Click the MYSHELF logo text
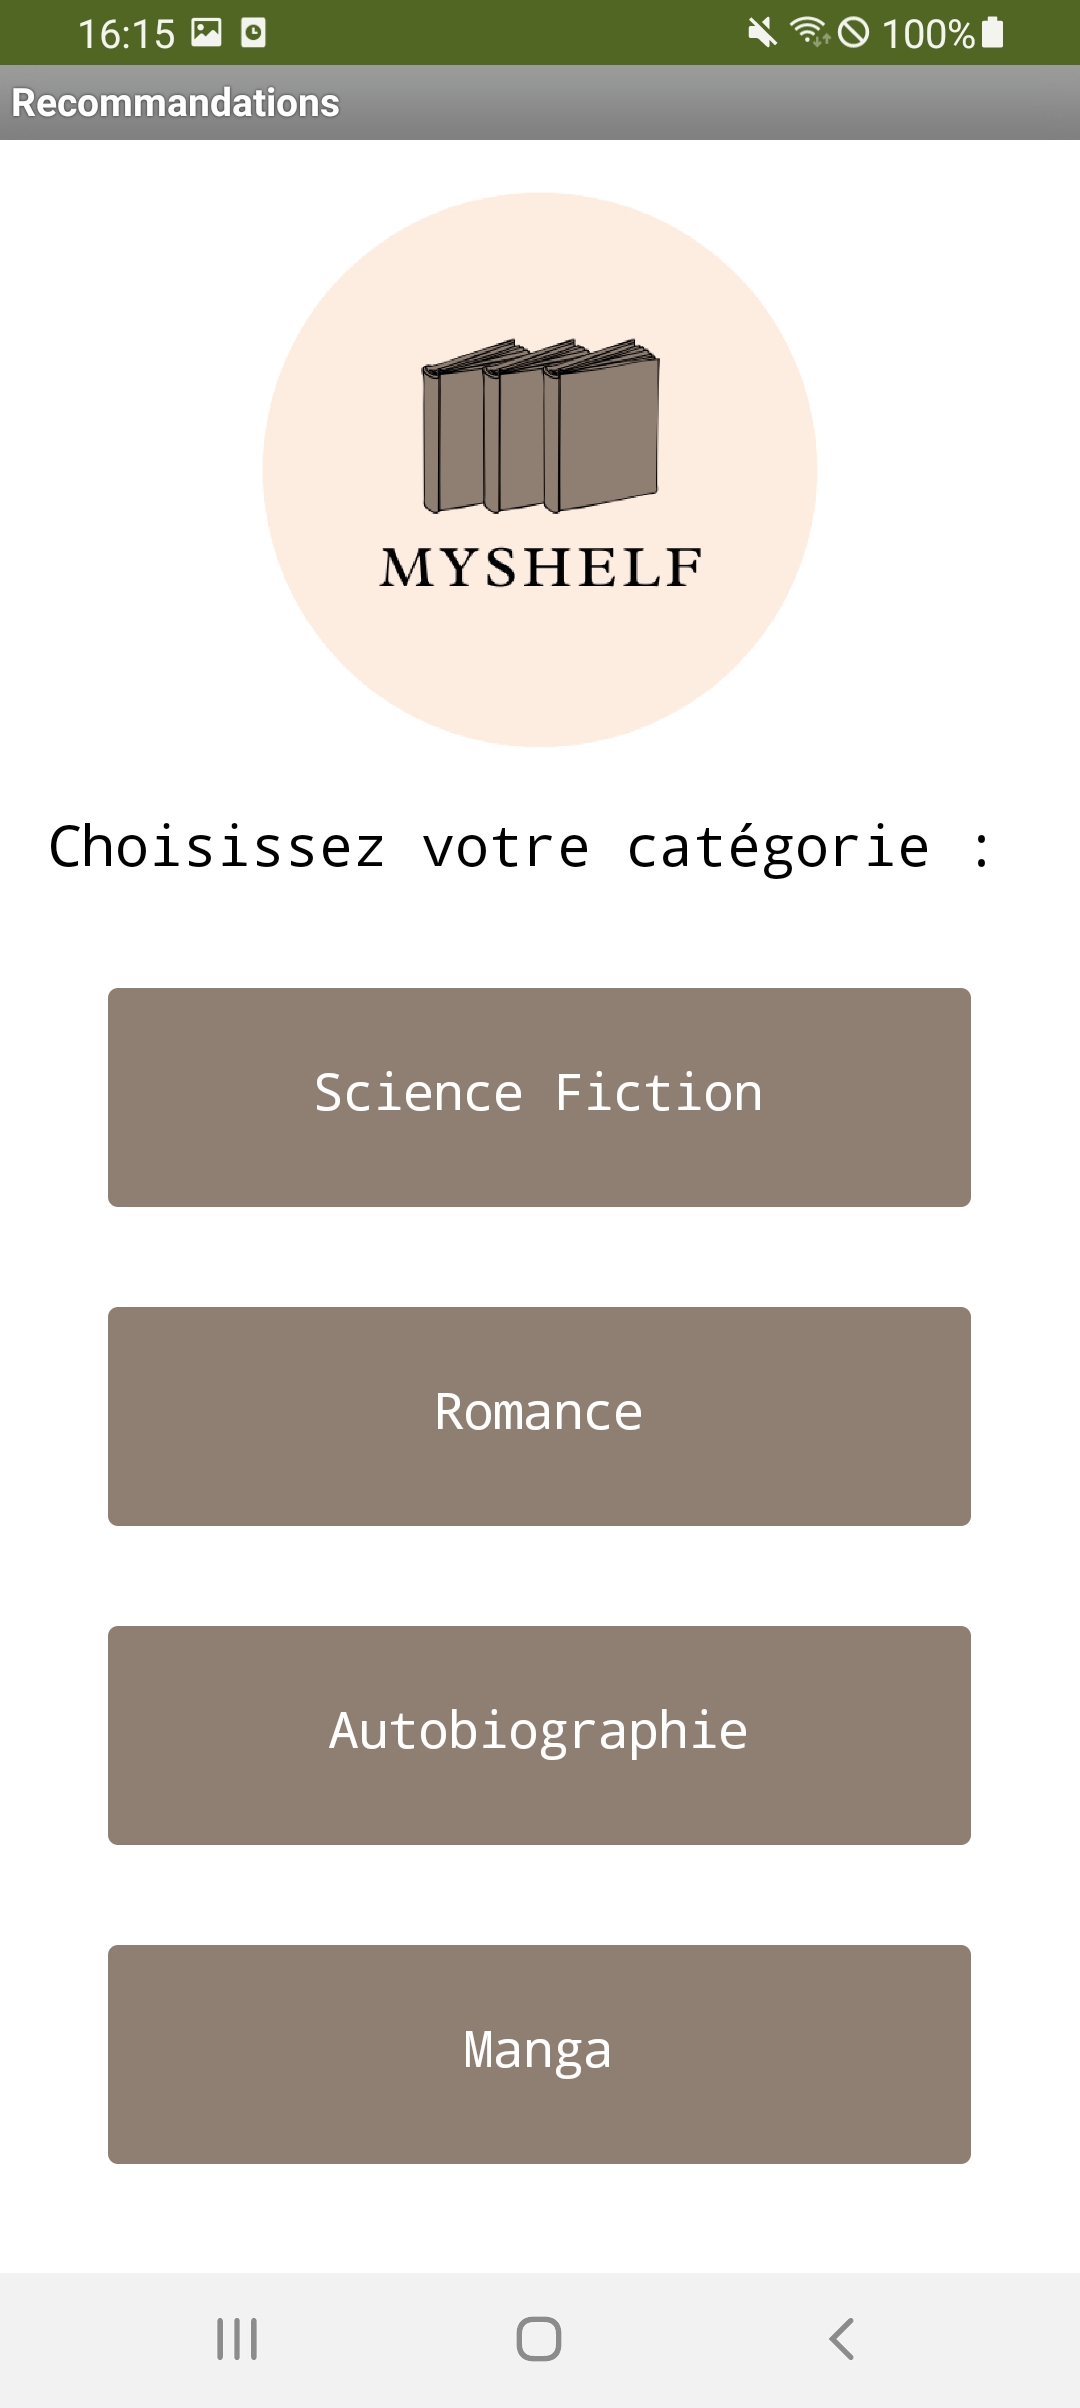The image size is (1080, 2408). click(x=540, y=567)
